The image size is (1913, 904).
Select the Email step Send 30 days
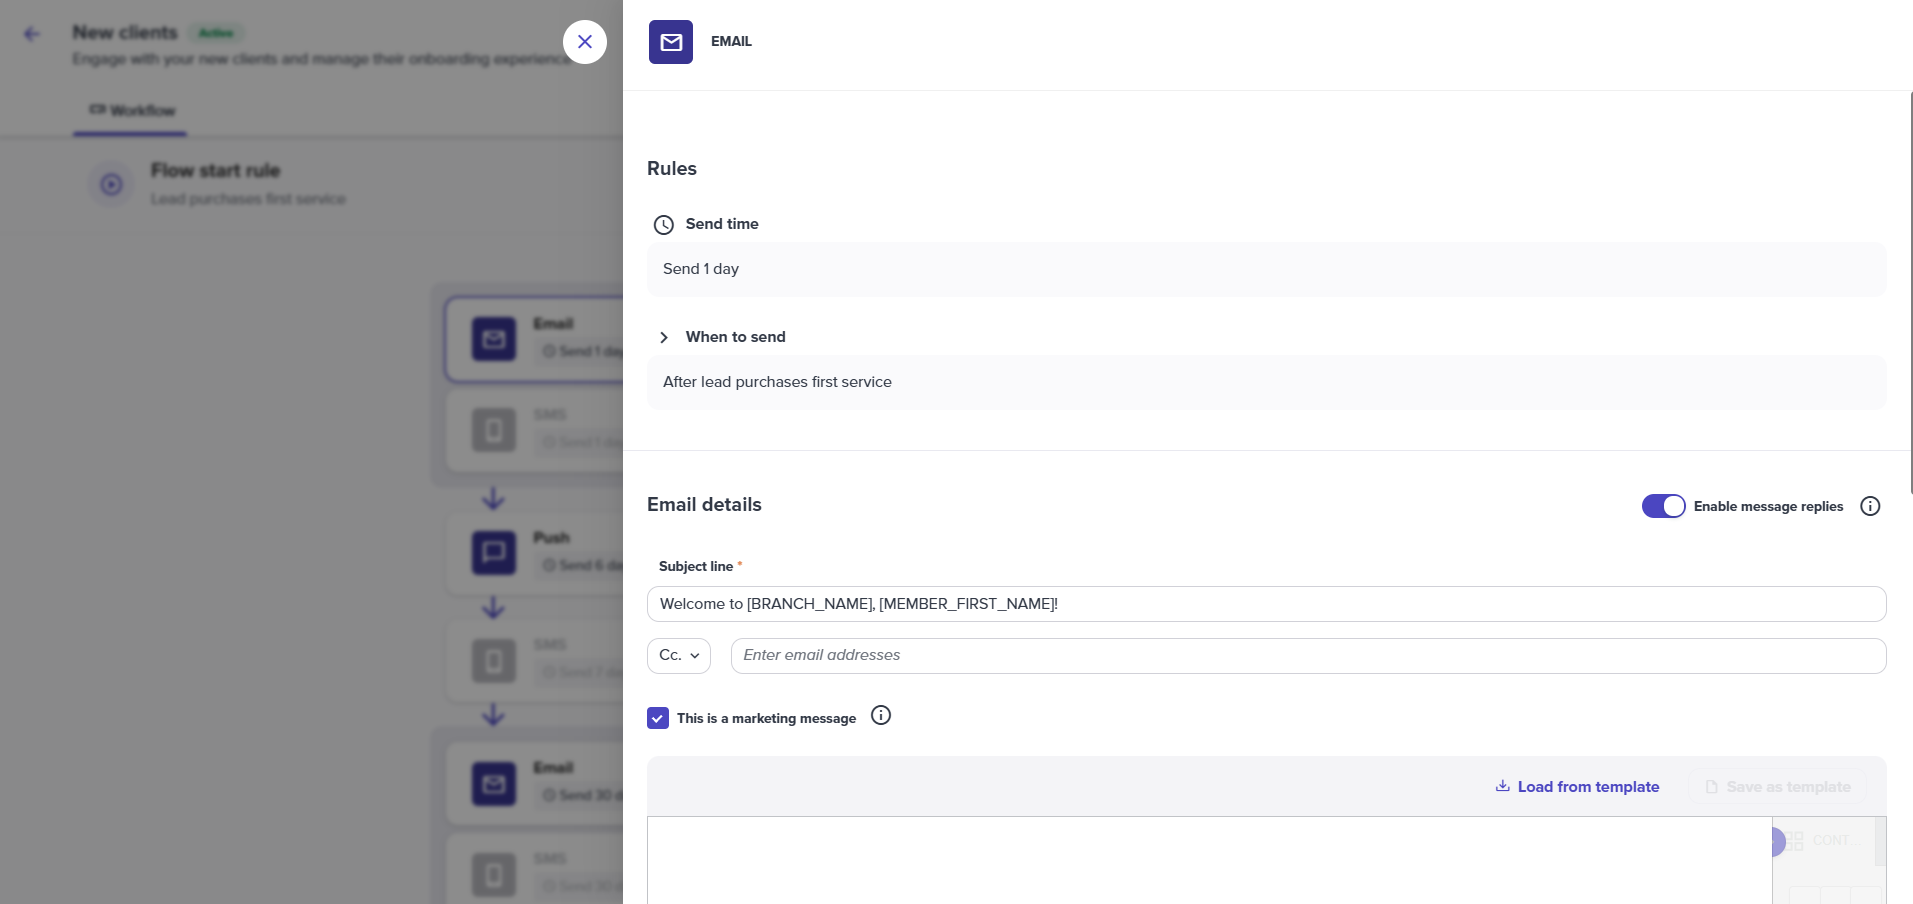tap(535, 783)
